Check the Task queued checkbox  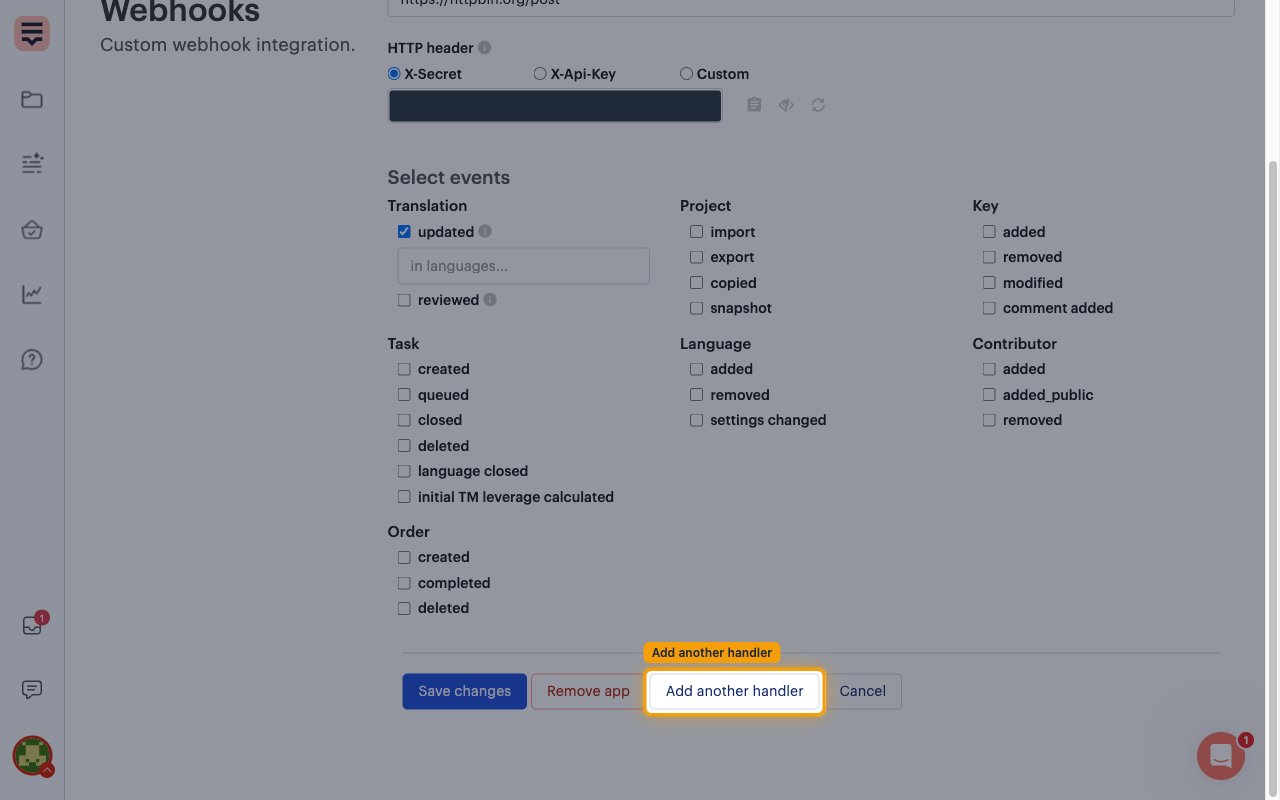(404, 395)
